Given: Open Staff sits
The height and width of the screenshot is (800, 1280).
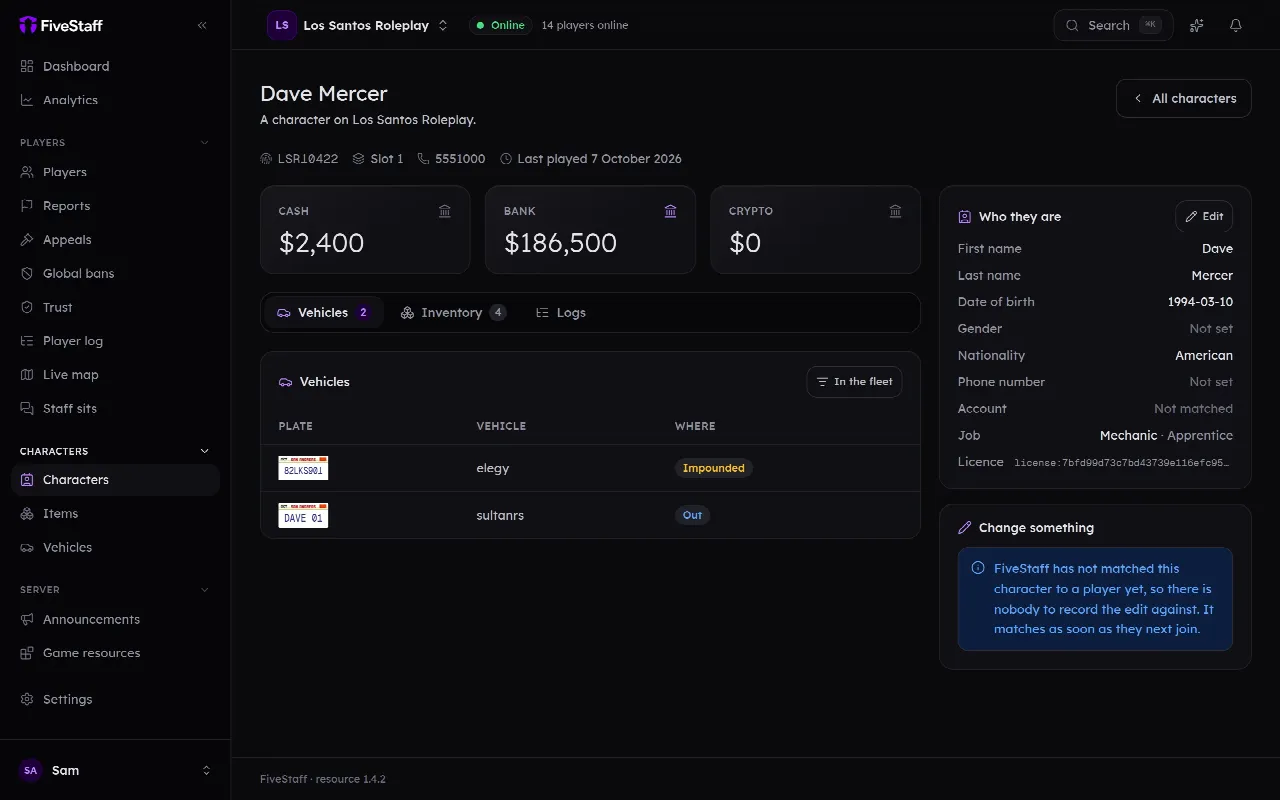Looking at the screenshot, I should [115, 408].
